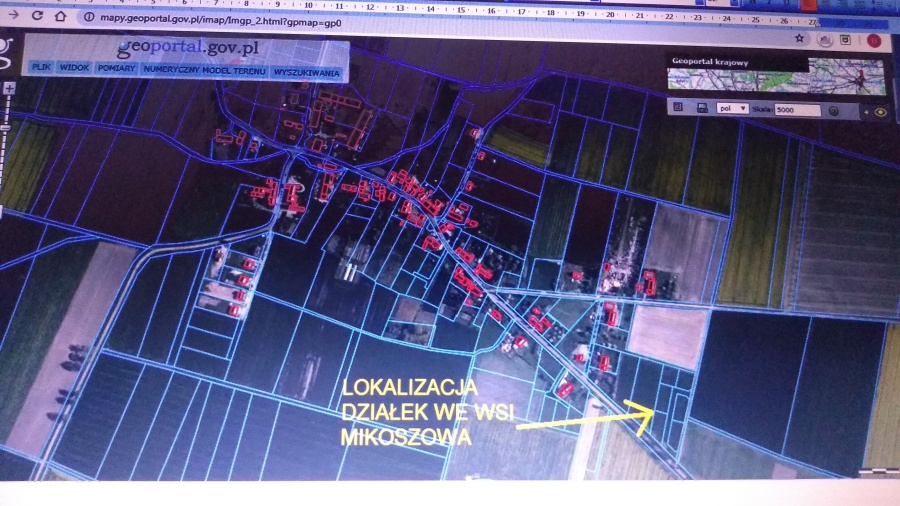Open the browser home page
The image size is (900, 506).
pos(60,16)
